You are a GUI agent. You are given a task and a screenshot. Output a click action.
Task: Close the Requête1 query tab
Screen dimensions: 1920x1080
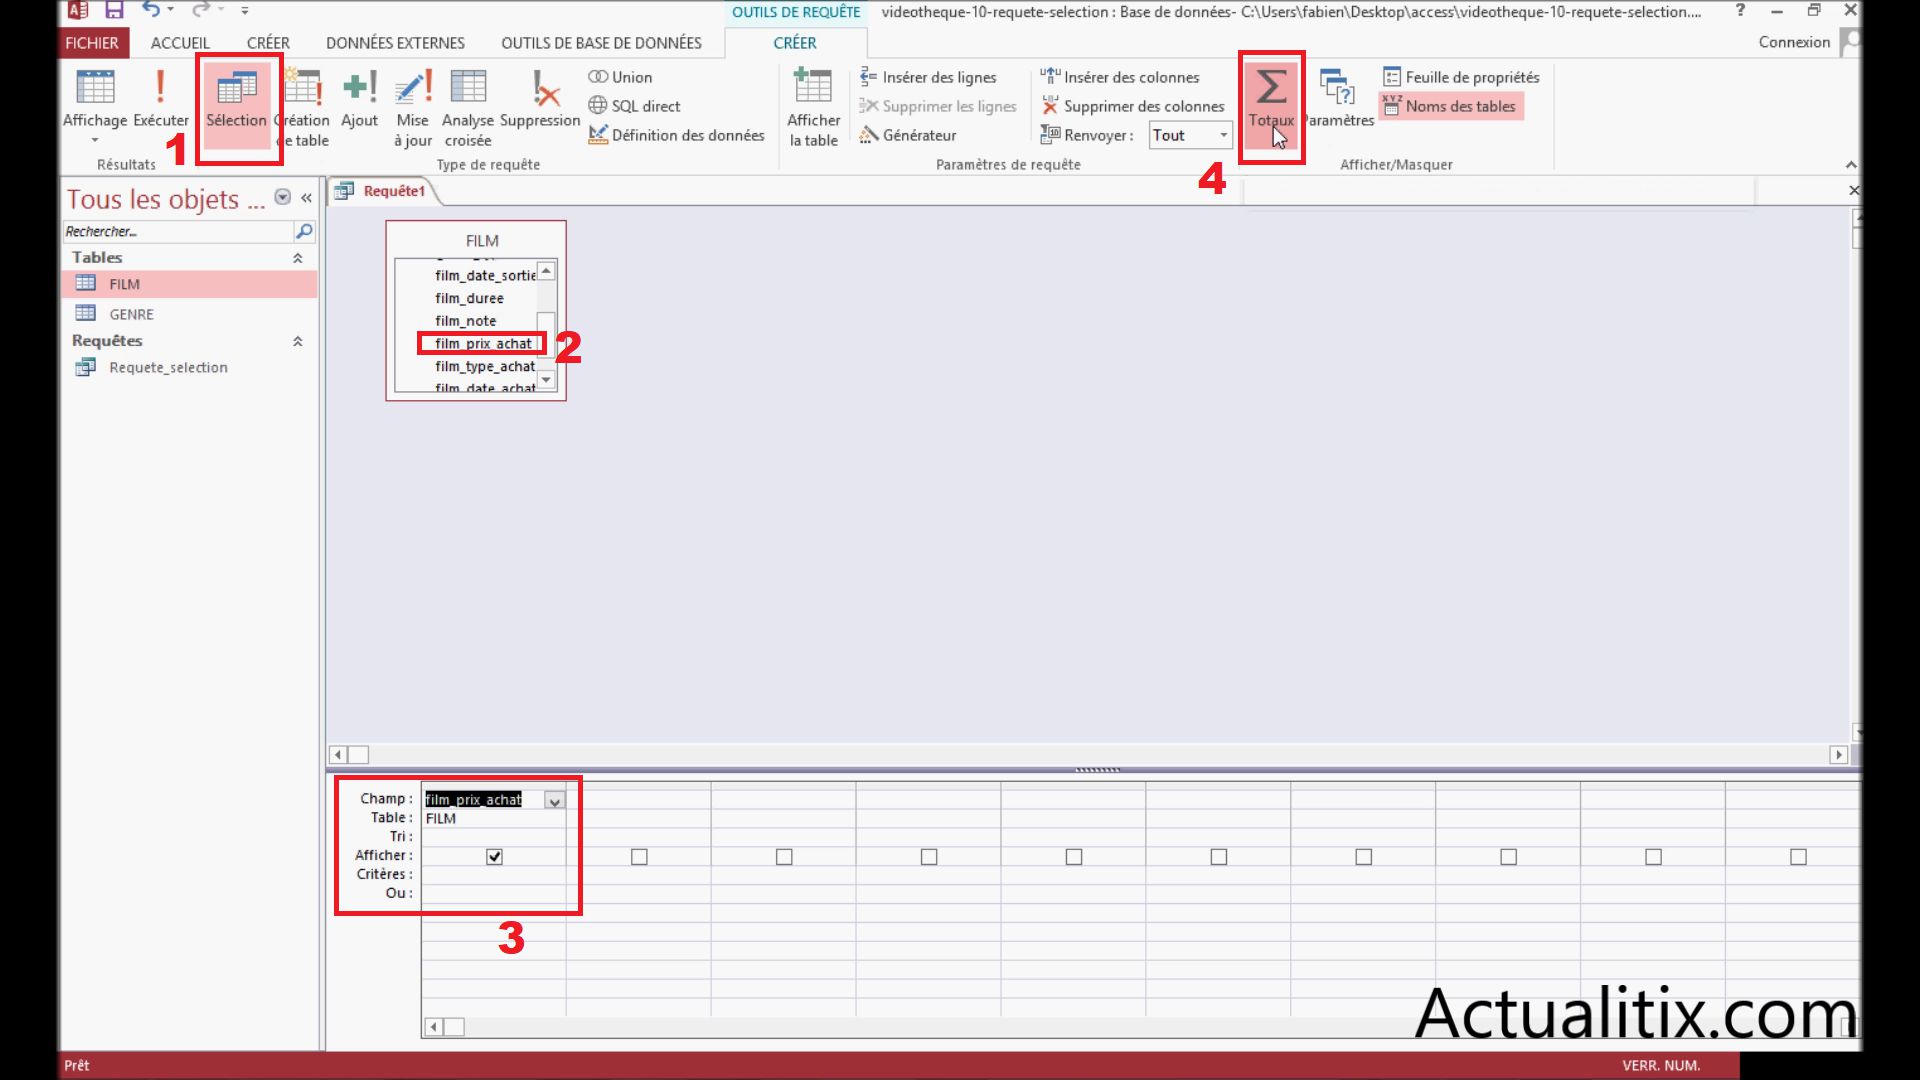[1853, 190]
